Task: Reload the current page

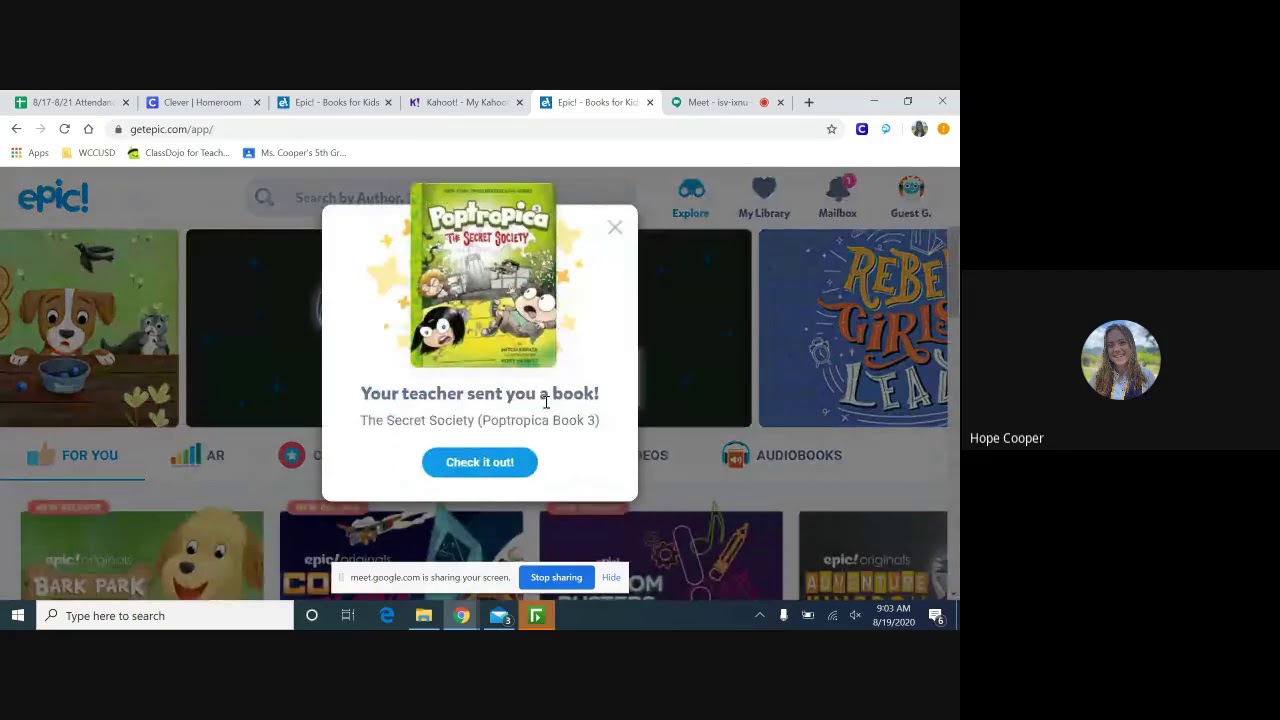Action: pyautogui.click(x=64, y=129)
